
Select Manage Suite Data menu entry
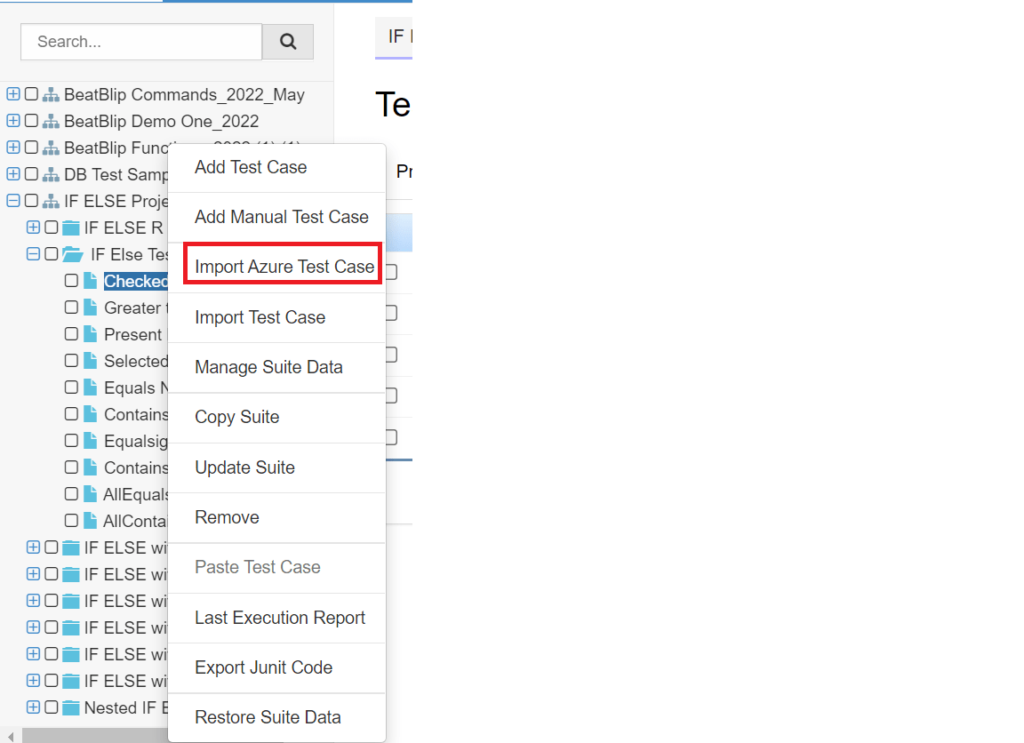pyautogui.click(x=268, y=367)
